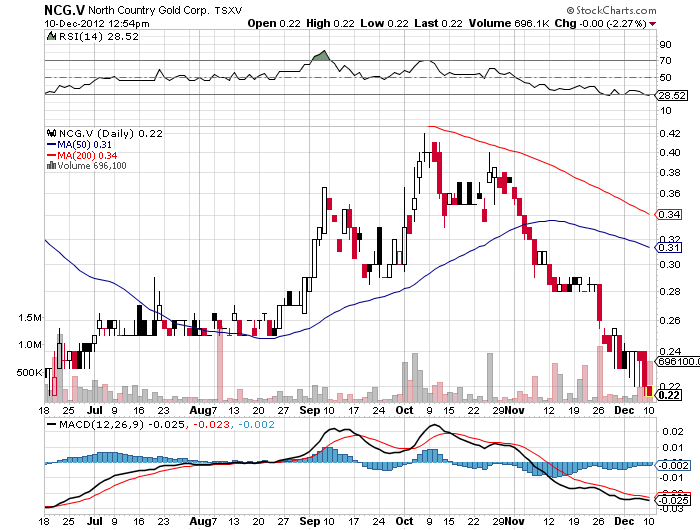
Task: Click the 'Open 0.22' value in the header
Action: 274,23
